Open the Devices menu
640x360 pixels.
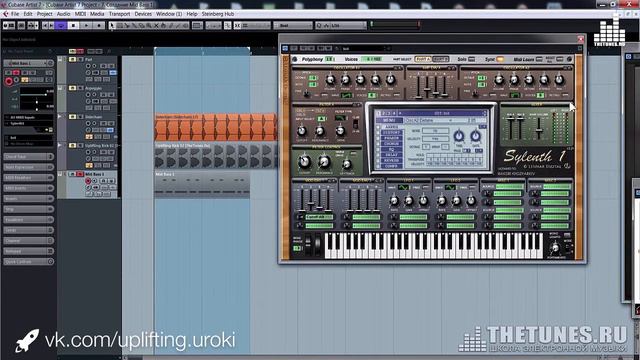pos(143,14)
